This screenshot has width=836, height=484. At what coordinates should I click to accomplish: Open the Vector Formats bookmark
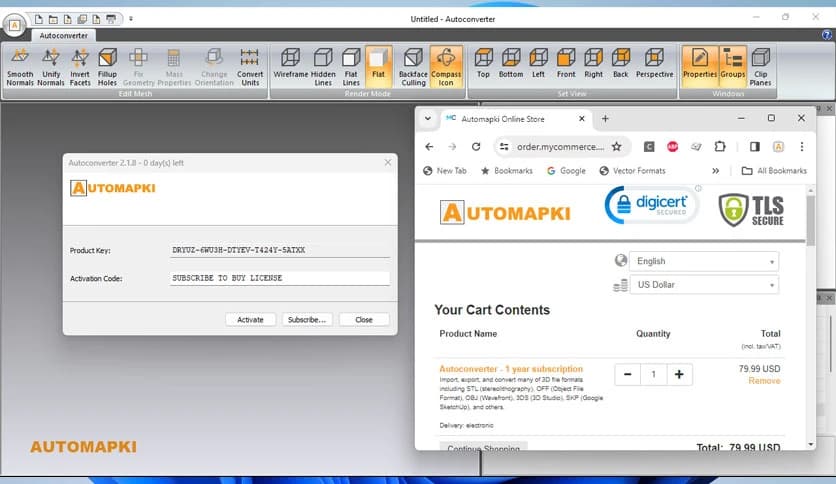[632, 171]
